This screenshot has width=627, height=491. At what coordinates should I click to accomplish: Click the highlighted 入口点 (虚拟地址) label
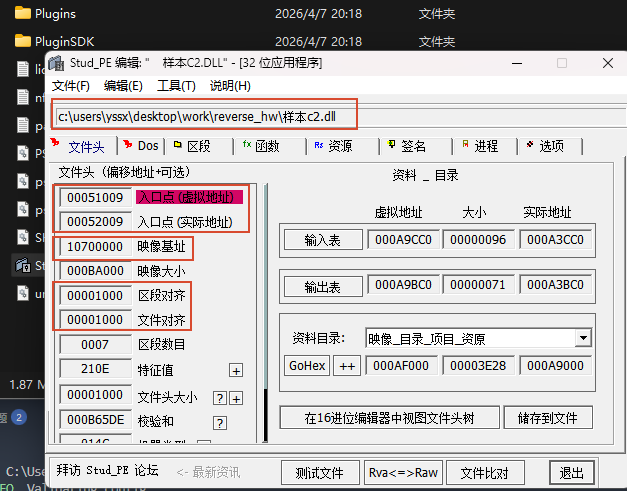pyautogui.click(x=190, y=197)
